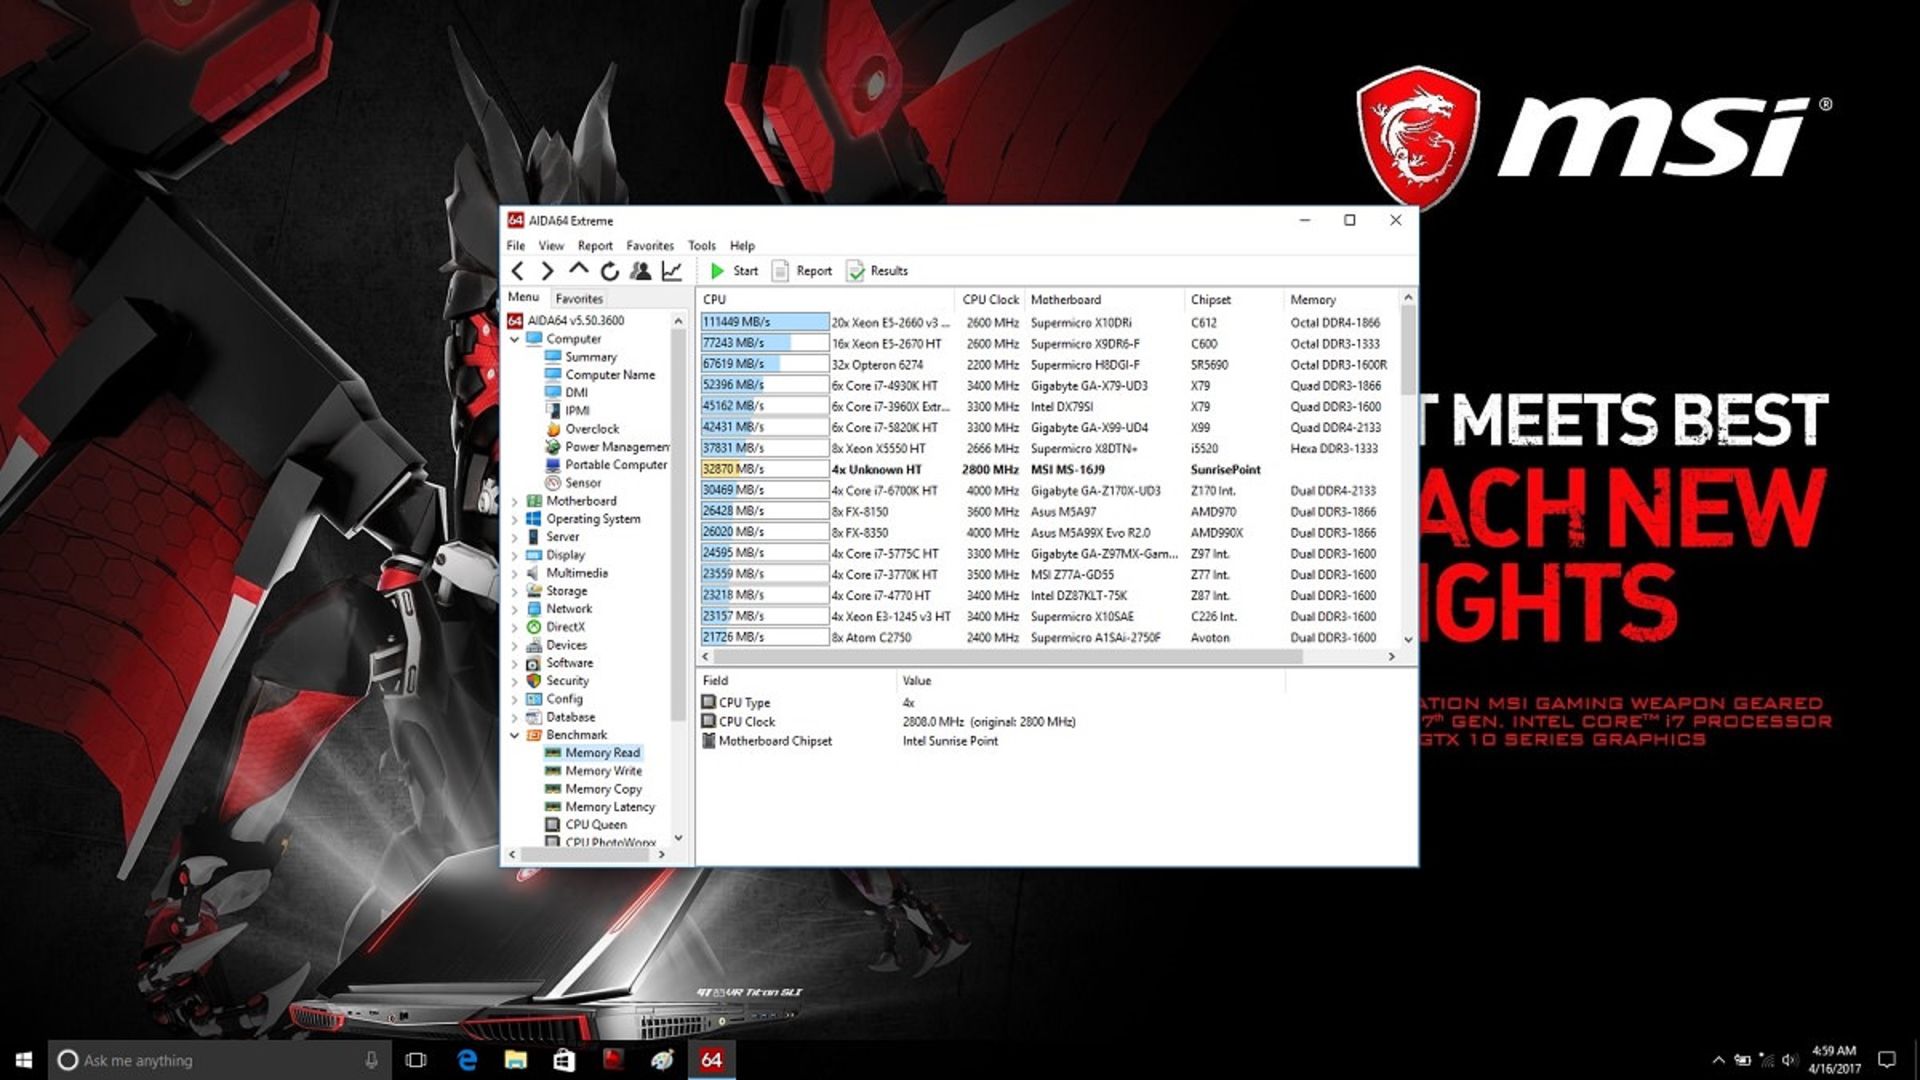1920x1080 pixels.
Task: Switch to the Menu tab in side panel
Action: click(x=523, y=297)
